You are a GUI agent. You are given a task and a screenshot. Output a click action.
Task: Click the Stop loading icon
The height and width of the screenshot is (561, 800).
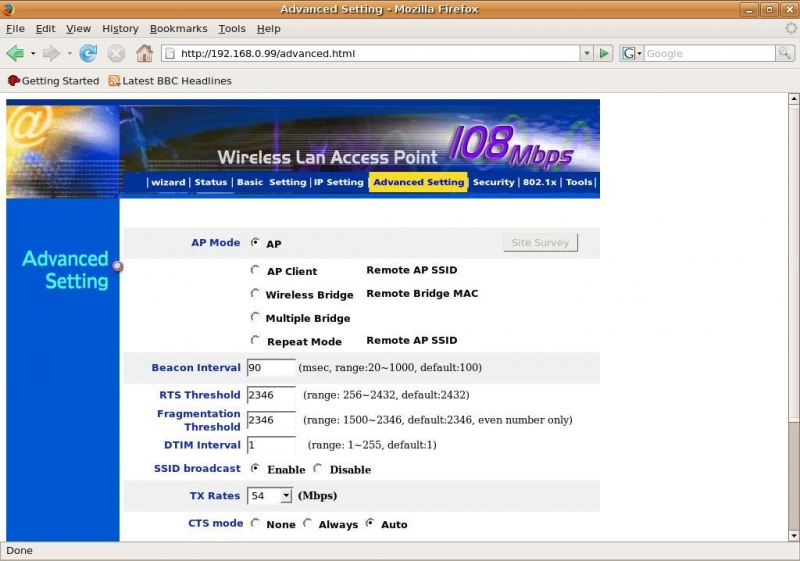[x=116, y=53]
